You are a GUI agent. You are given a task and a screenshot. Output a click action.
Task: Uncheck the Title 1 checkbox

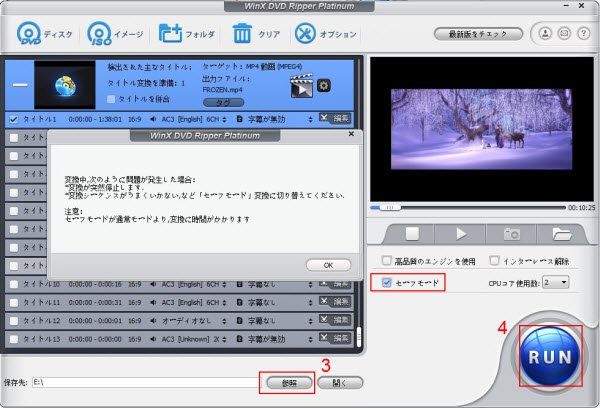coord(14,119)
